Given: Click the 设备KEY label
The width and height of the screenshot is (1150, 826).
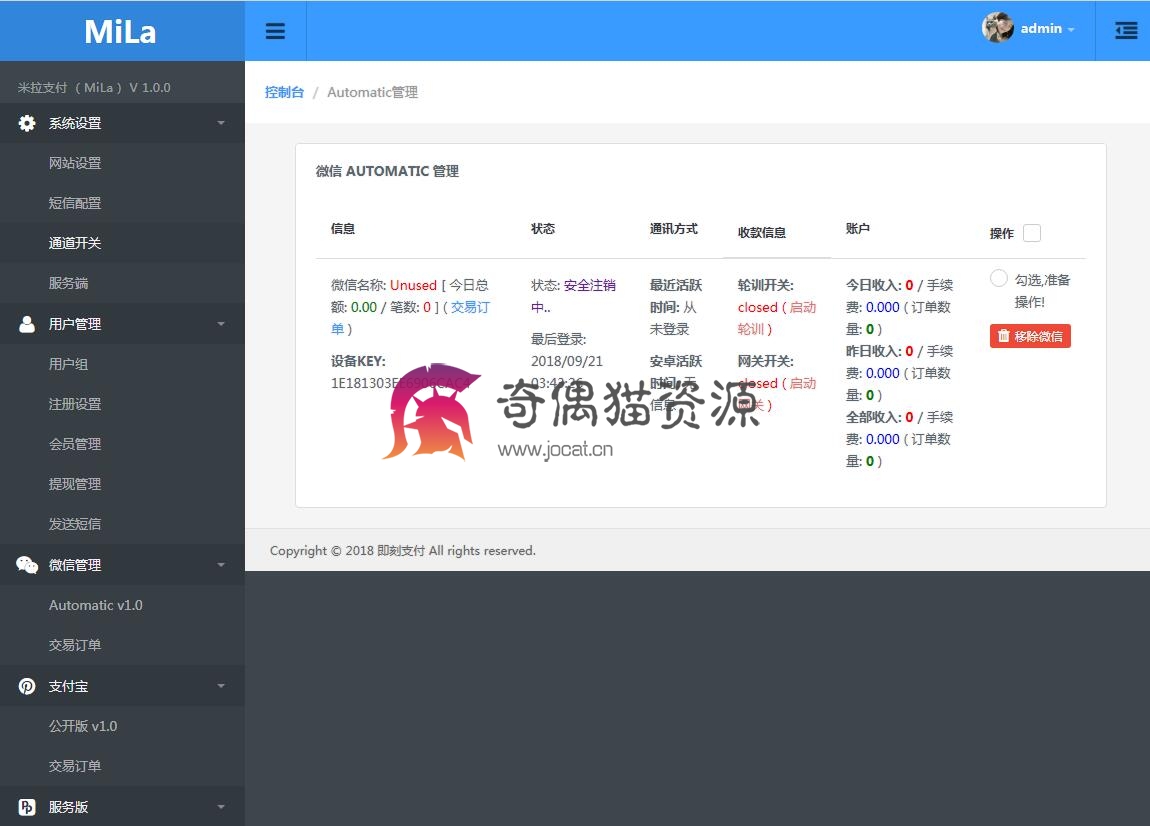Looking at the screenshot, I should click(x=358, y=362).
